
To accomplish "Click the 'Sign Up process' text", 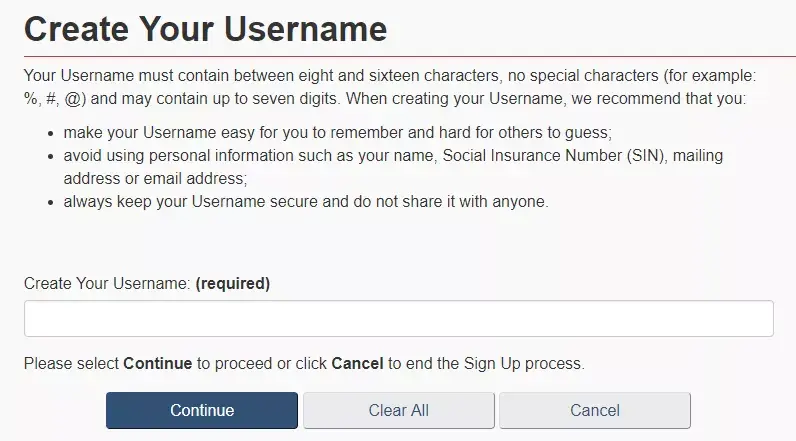I will (523, 363).
